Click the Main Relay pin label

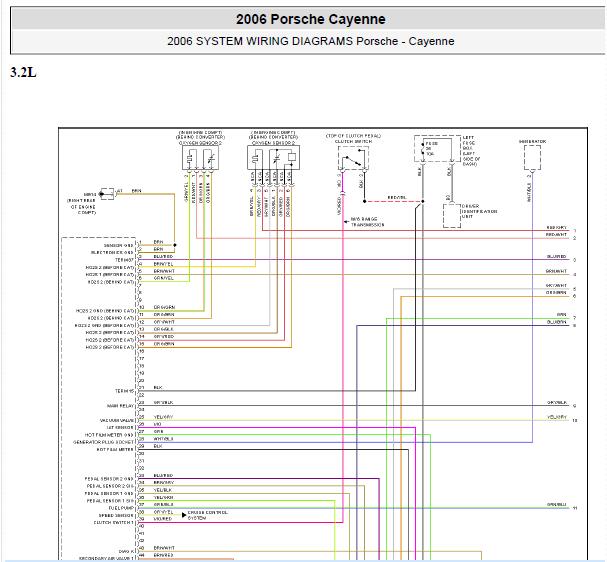tap(120, 406)
